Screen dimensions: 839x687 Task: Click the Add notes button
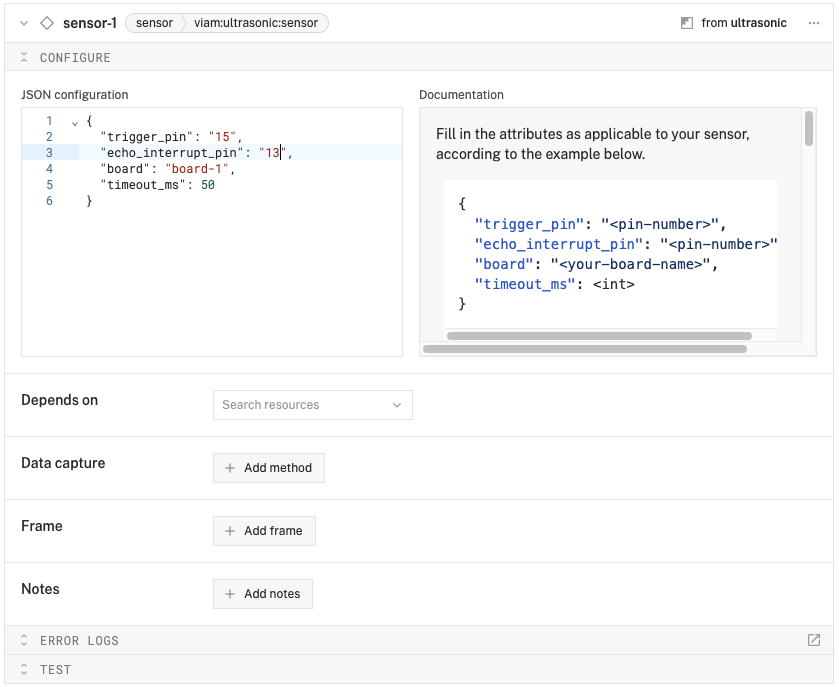click(x=262, y=593)
